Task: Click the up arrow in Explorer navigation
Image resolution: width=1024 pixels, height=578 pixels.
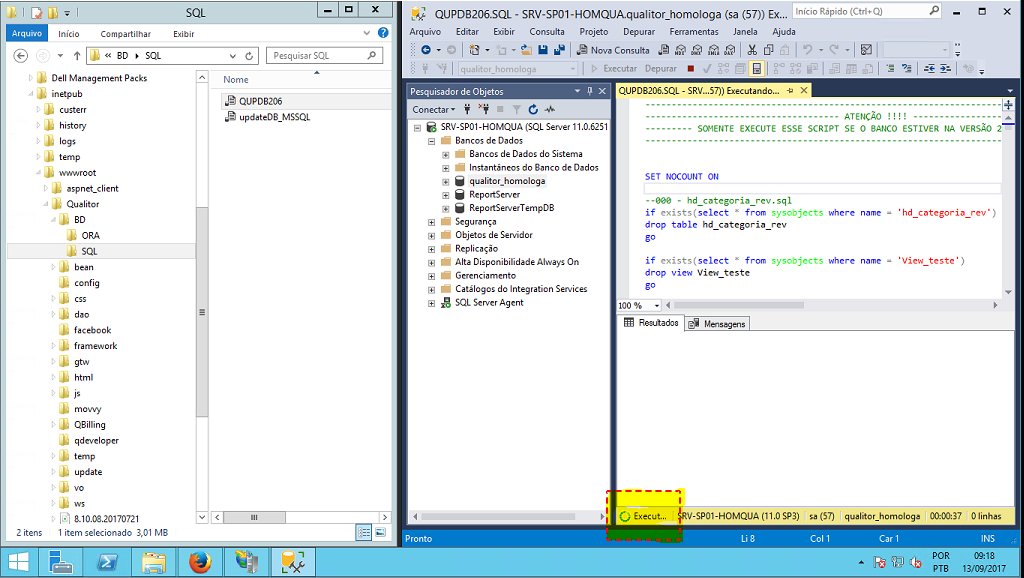Action: pyautogui.click(x=77, y=56)
